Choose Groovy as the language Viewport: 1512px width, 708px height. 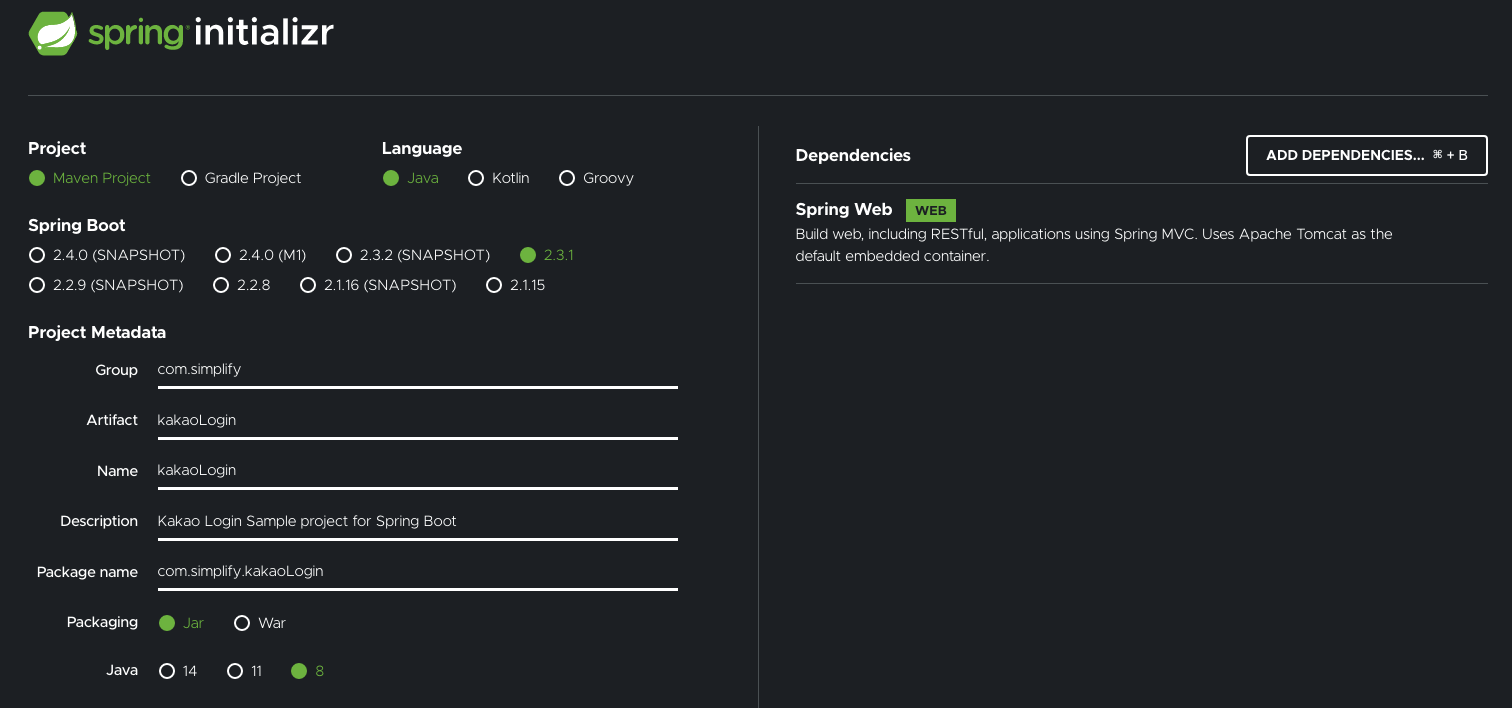click(567, 178)
